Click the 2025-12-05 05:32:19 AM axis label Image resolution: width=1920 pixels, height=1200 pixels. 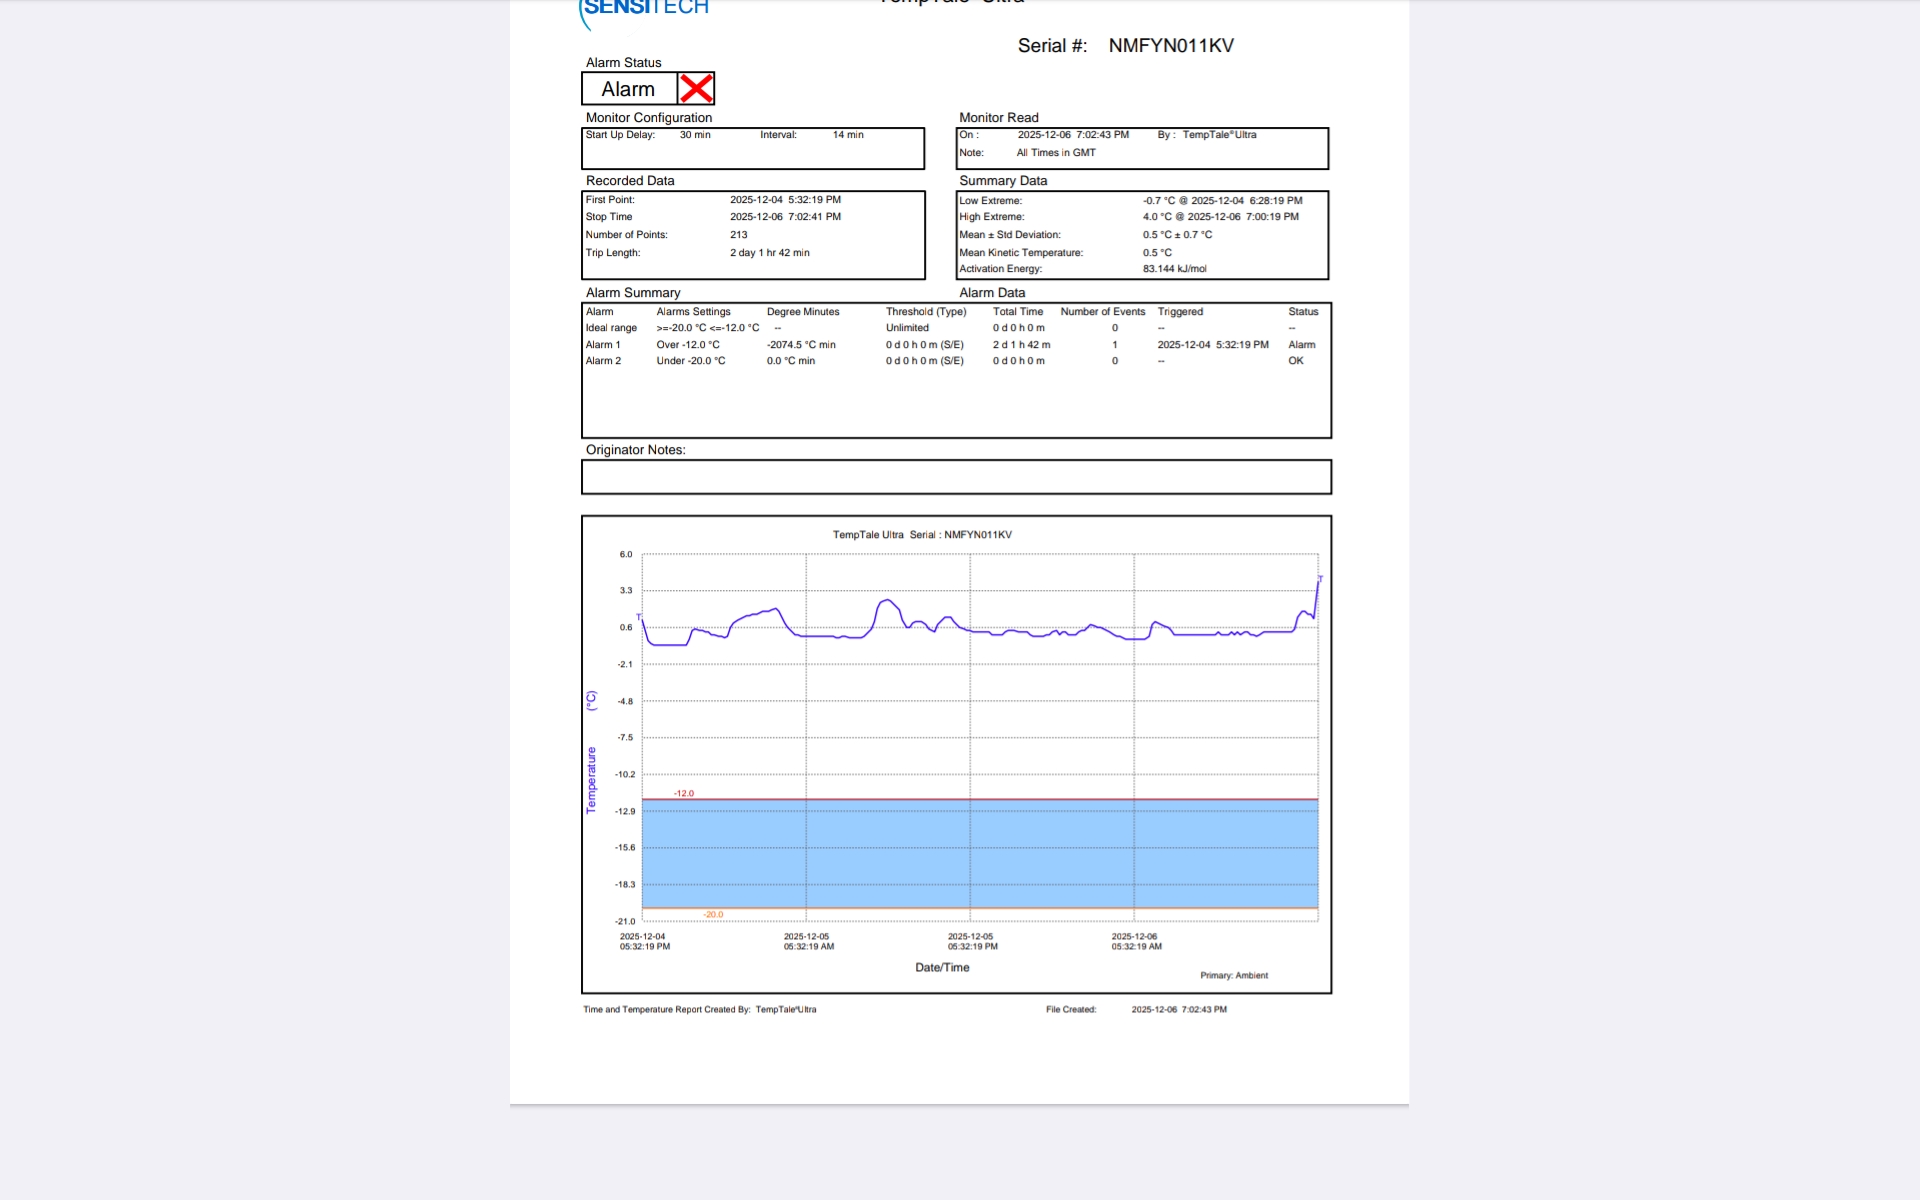pos(808,941)
